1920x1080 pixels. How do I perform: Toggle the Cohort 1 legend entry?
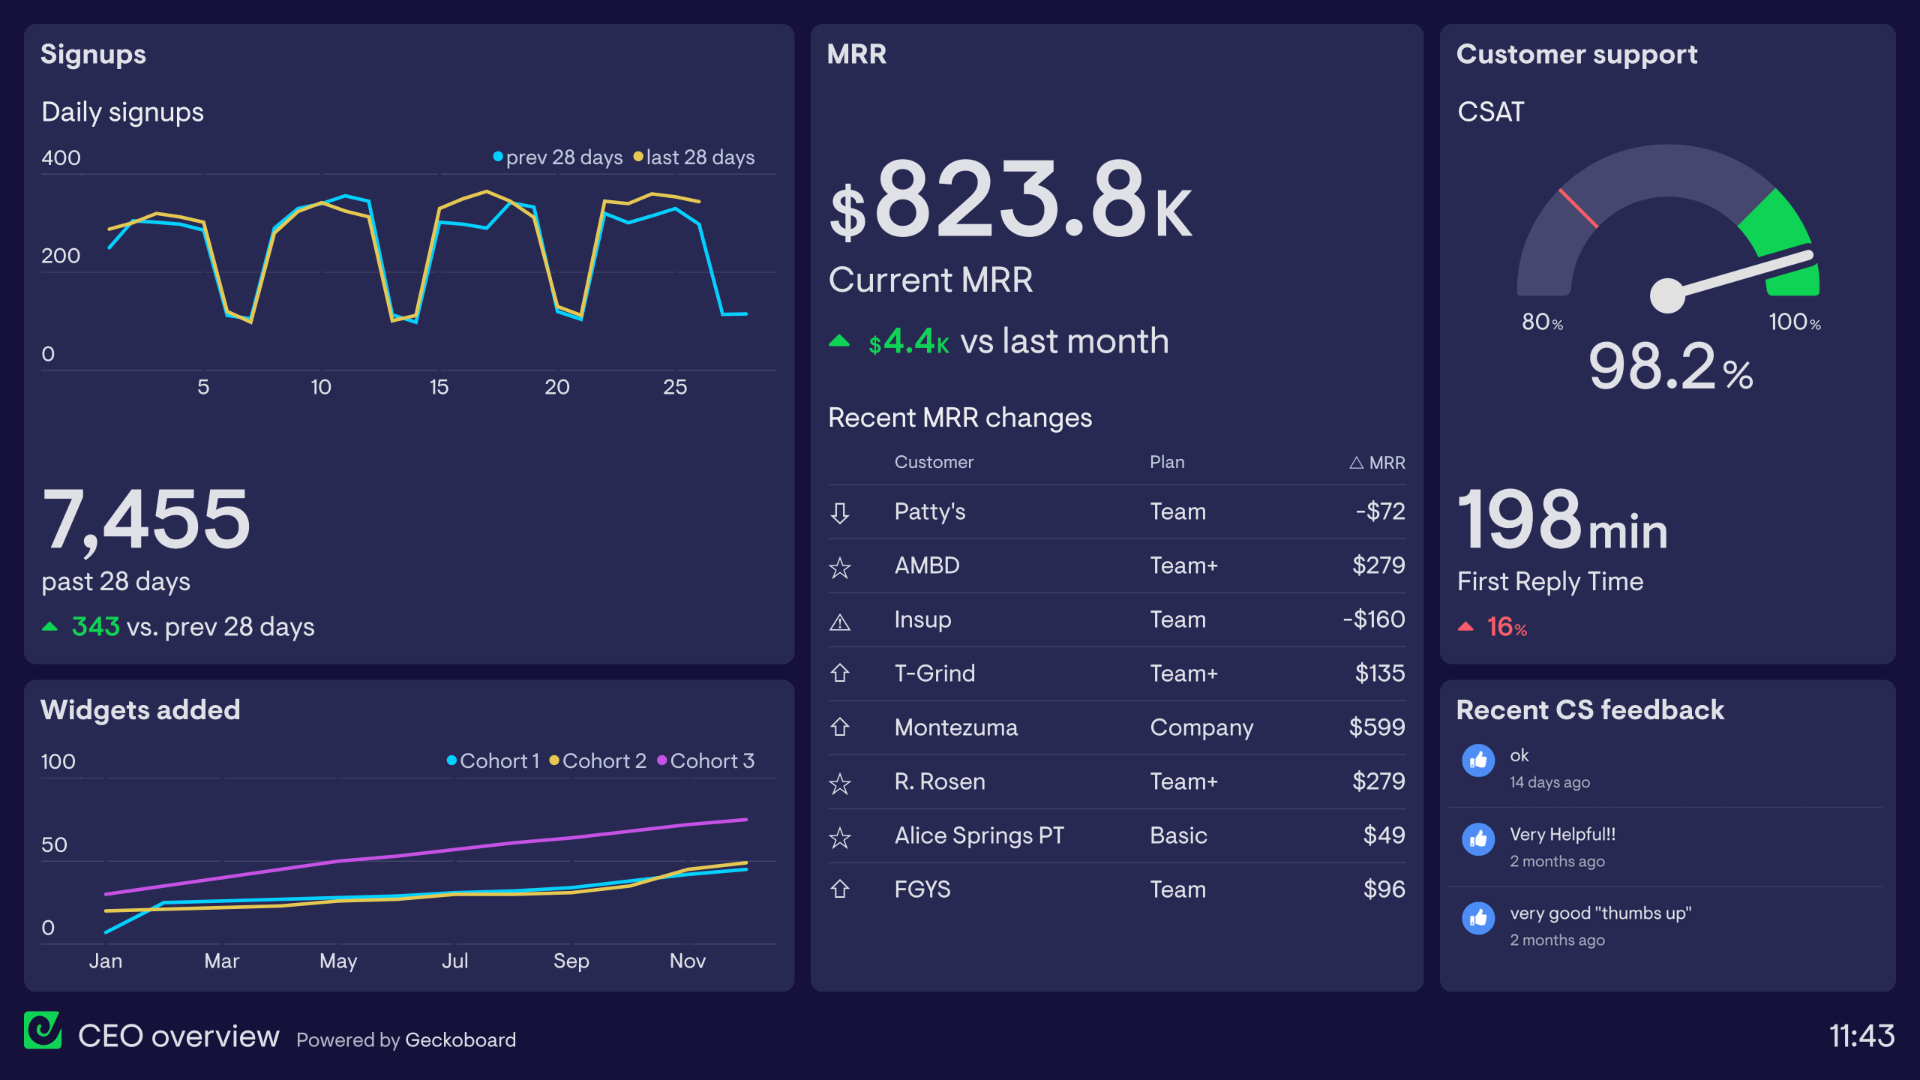(493, 761)
